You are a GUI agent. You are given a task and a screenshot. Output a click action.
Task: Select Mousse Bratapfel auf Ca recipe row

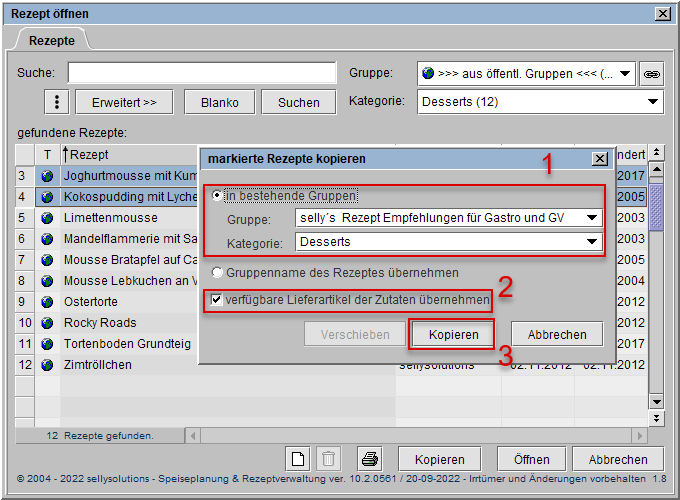(x=129, y=260)
